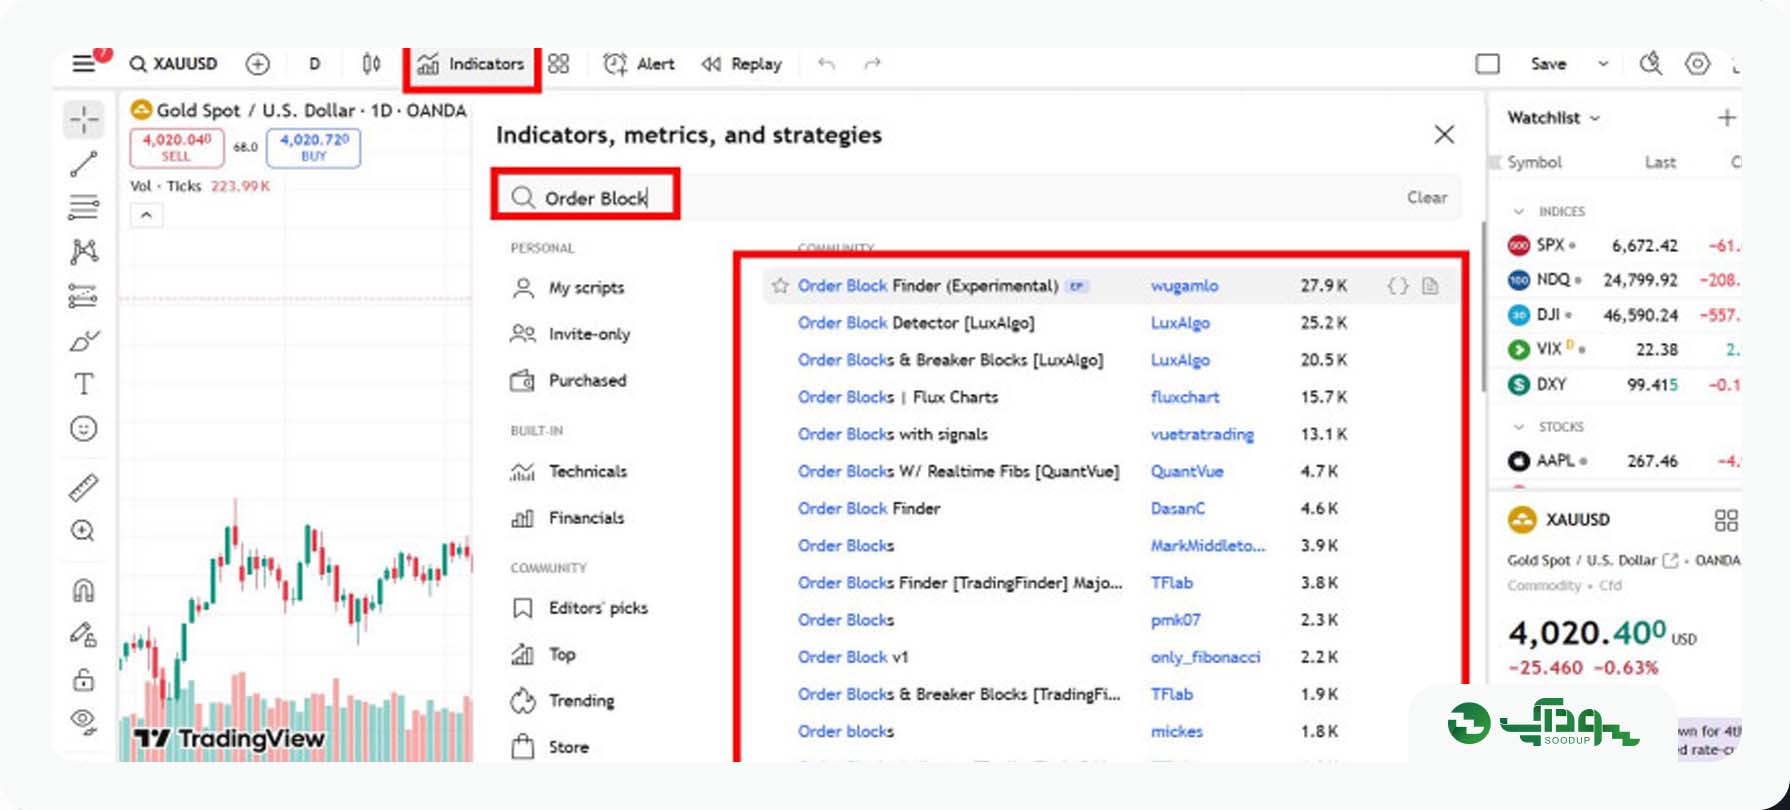Select Order Block Detector [LuxAlgo] indicator

(916, 323)
